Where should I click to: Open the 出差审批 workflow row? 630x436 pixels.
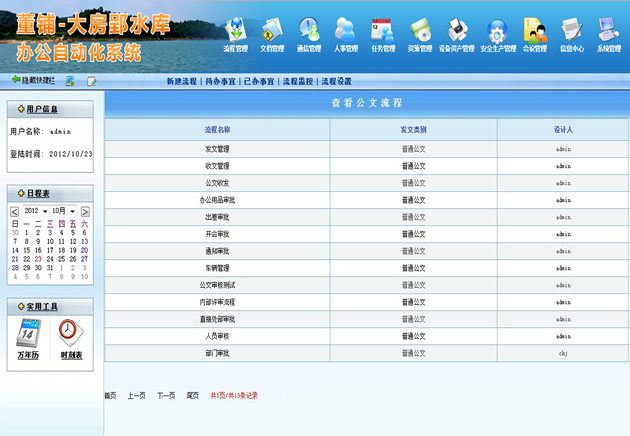coord(366,217)
